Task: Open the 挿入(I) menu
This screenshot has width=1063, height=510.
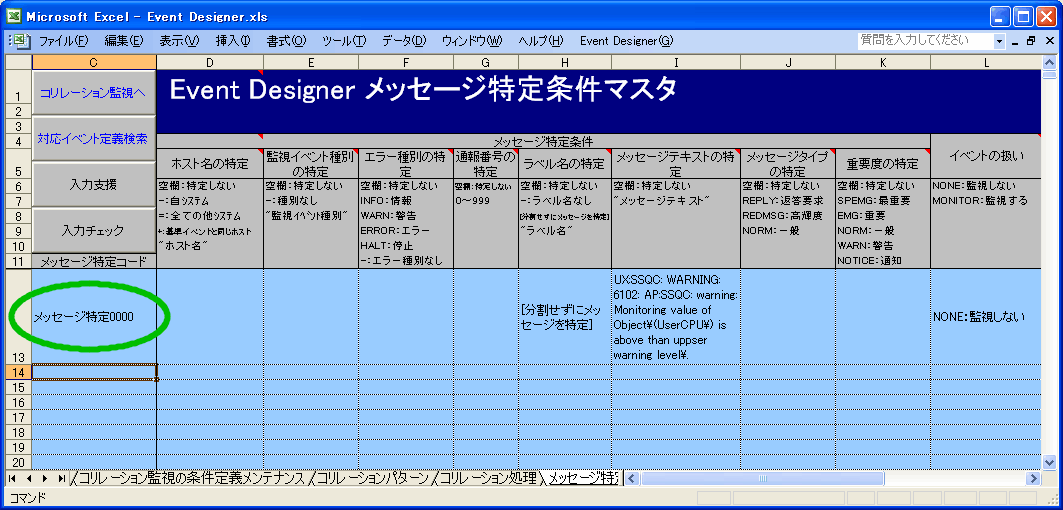Action: tap(233, 41)
